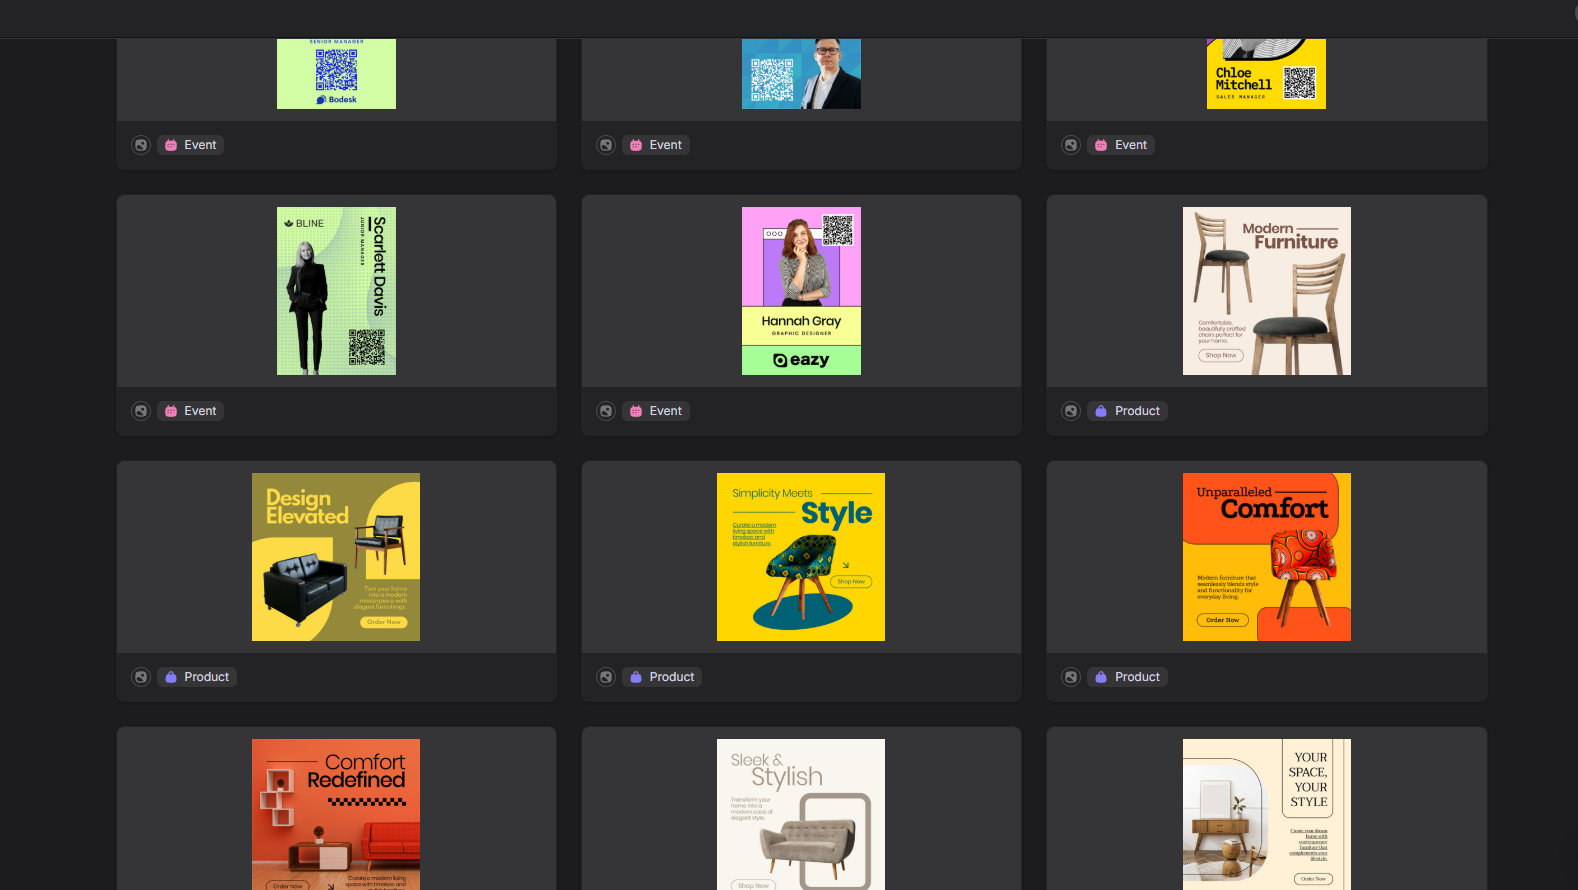
Task: Open the Unparalleled Comfort orange template
Action: click(1266, 557)
